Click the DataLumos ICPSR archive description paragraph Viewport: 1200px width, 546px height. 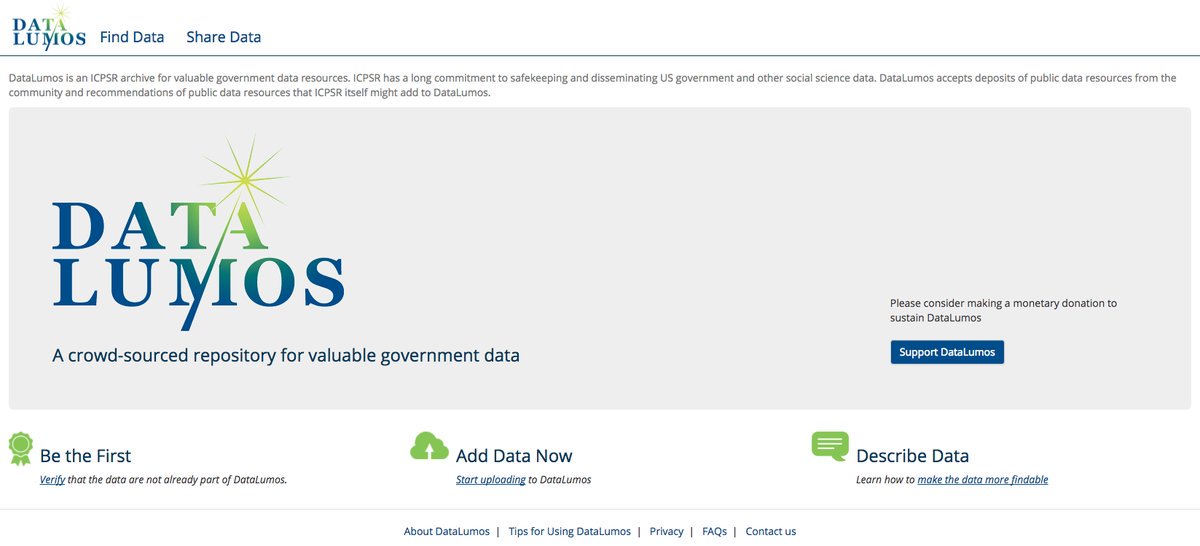(592, 85)
